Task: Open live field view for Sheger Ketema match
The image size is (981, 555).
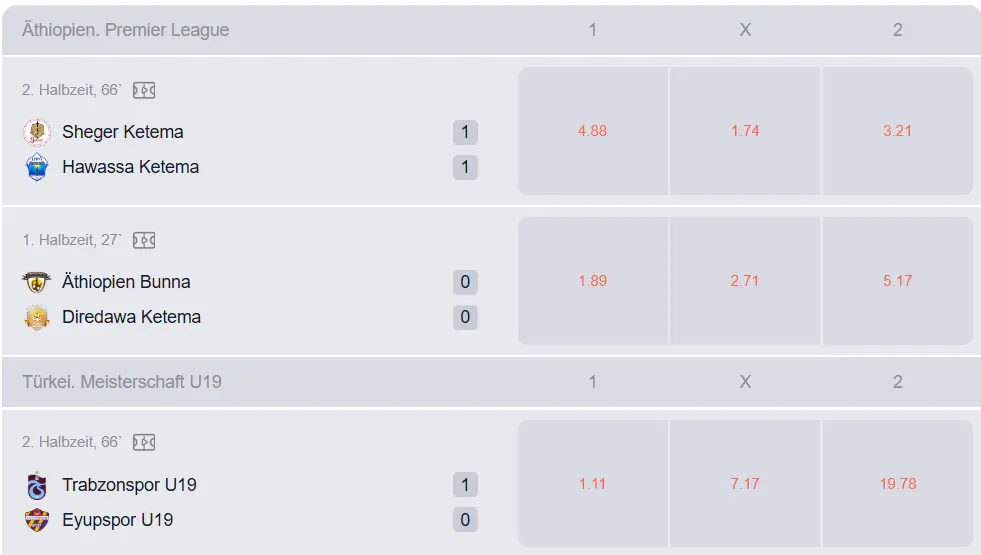Action: 144,90
